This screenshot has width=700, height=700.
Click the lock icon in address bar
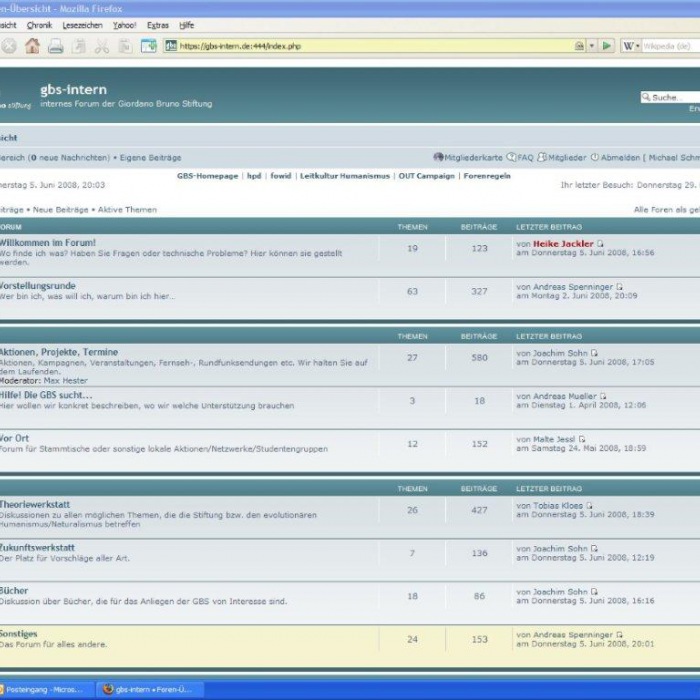[x=579, y=46]
